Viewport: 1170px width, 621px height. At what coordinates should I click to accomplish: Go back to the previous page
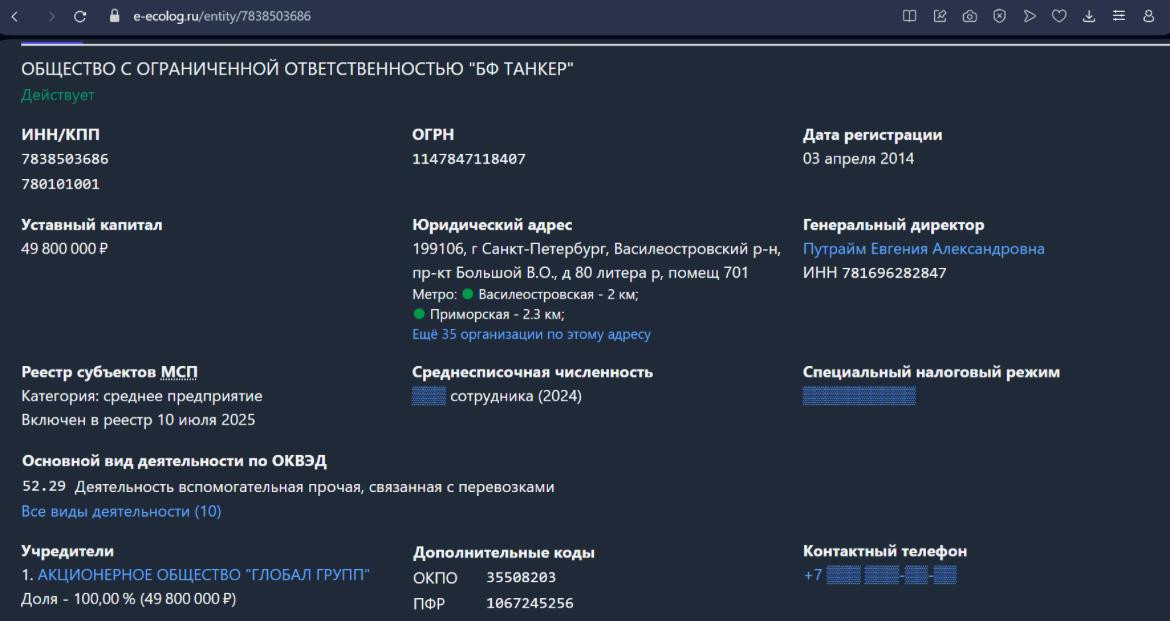15,16
